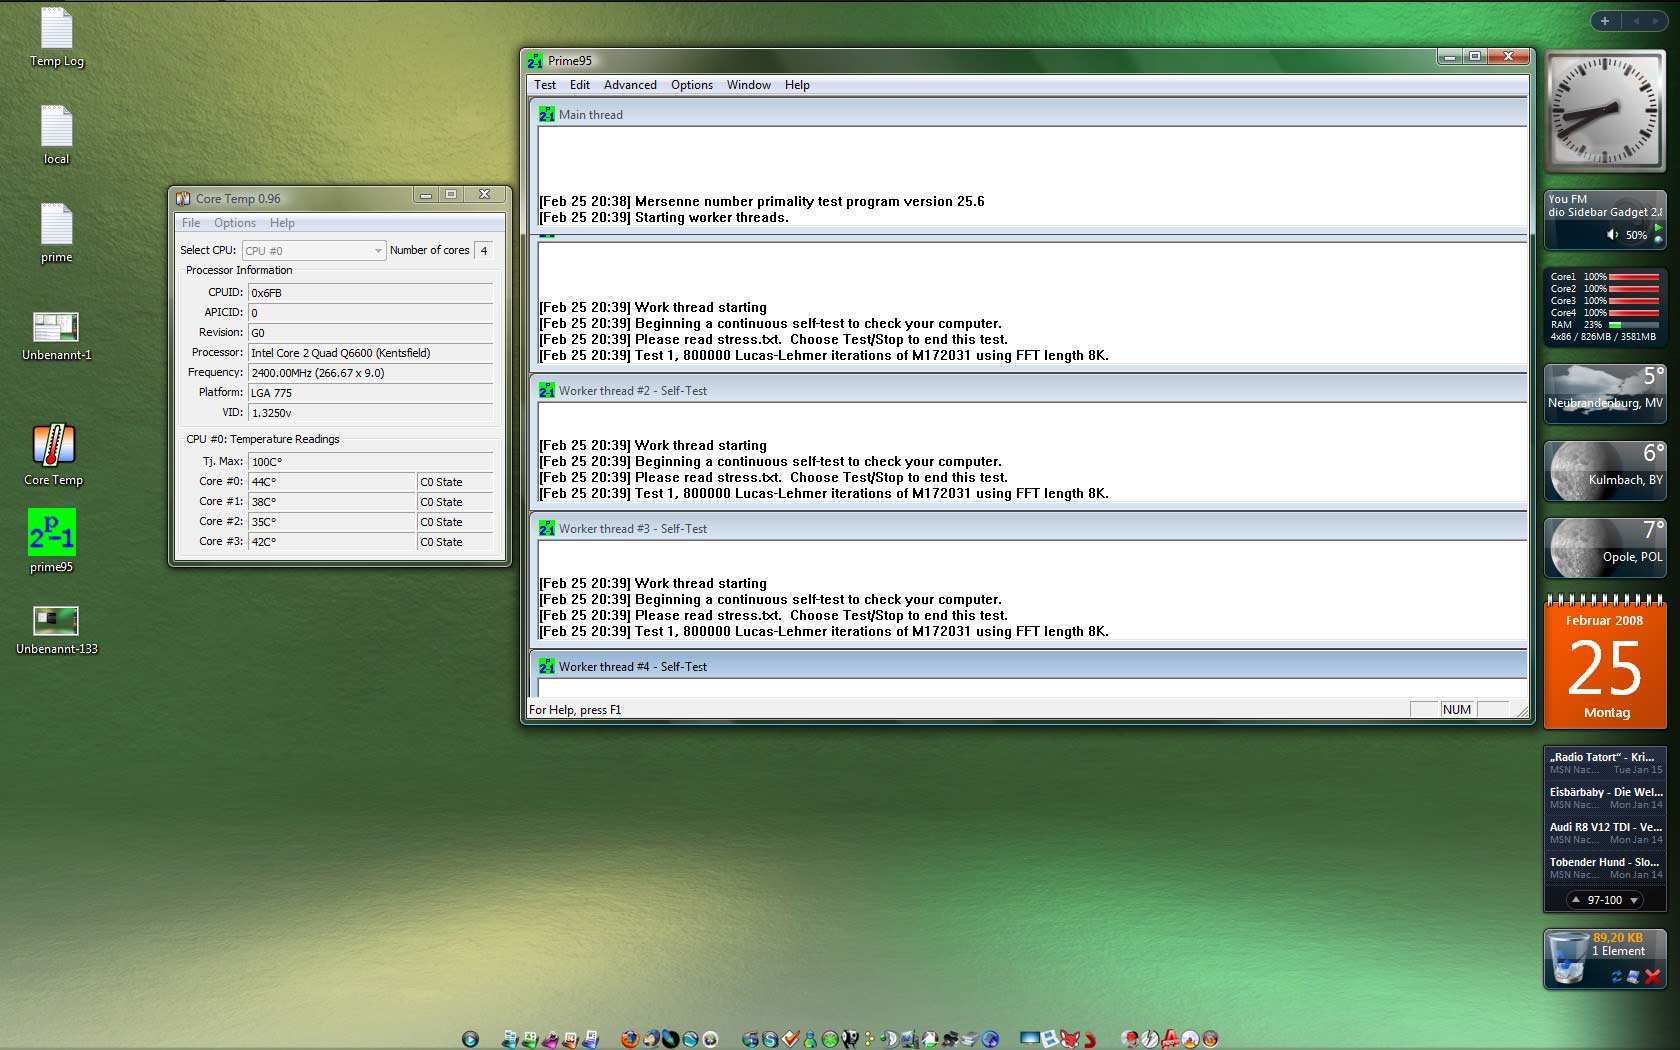Open Core Temp Help menu
The width and height of the screenshot is (1680, 1050).
click(282, 223)
